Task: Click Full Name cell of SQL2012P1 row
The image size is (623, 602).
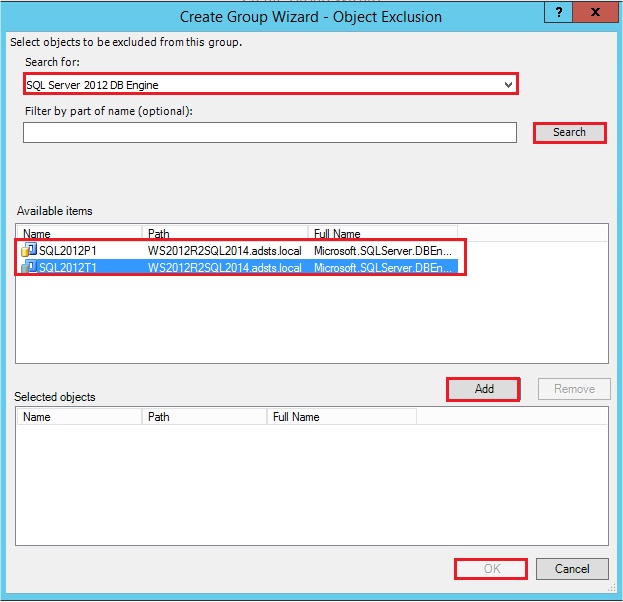Action: (383, 251)
